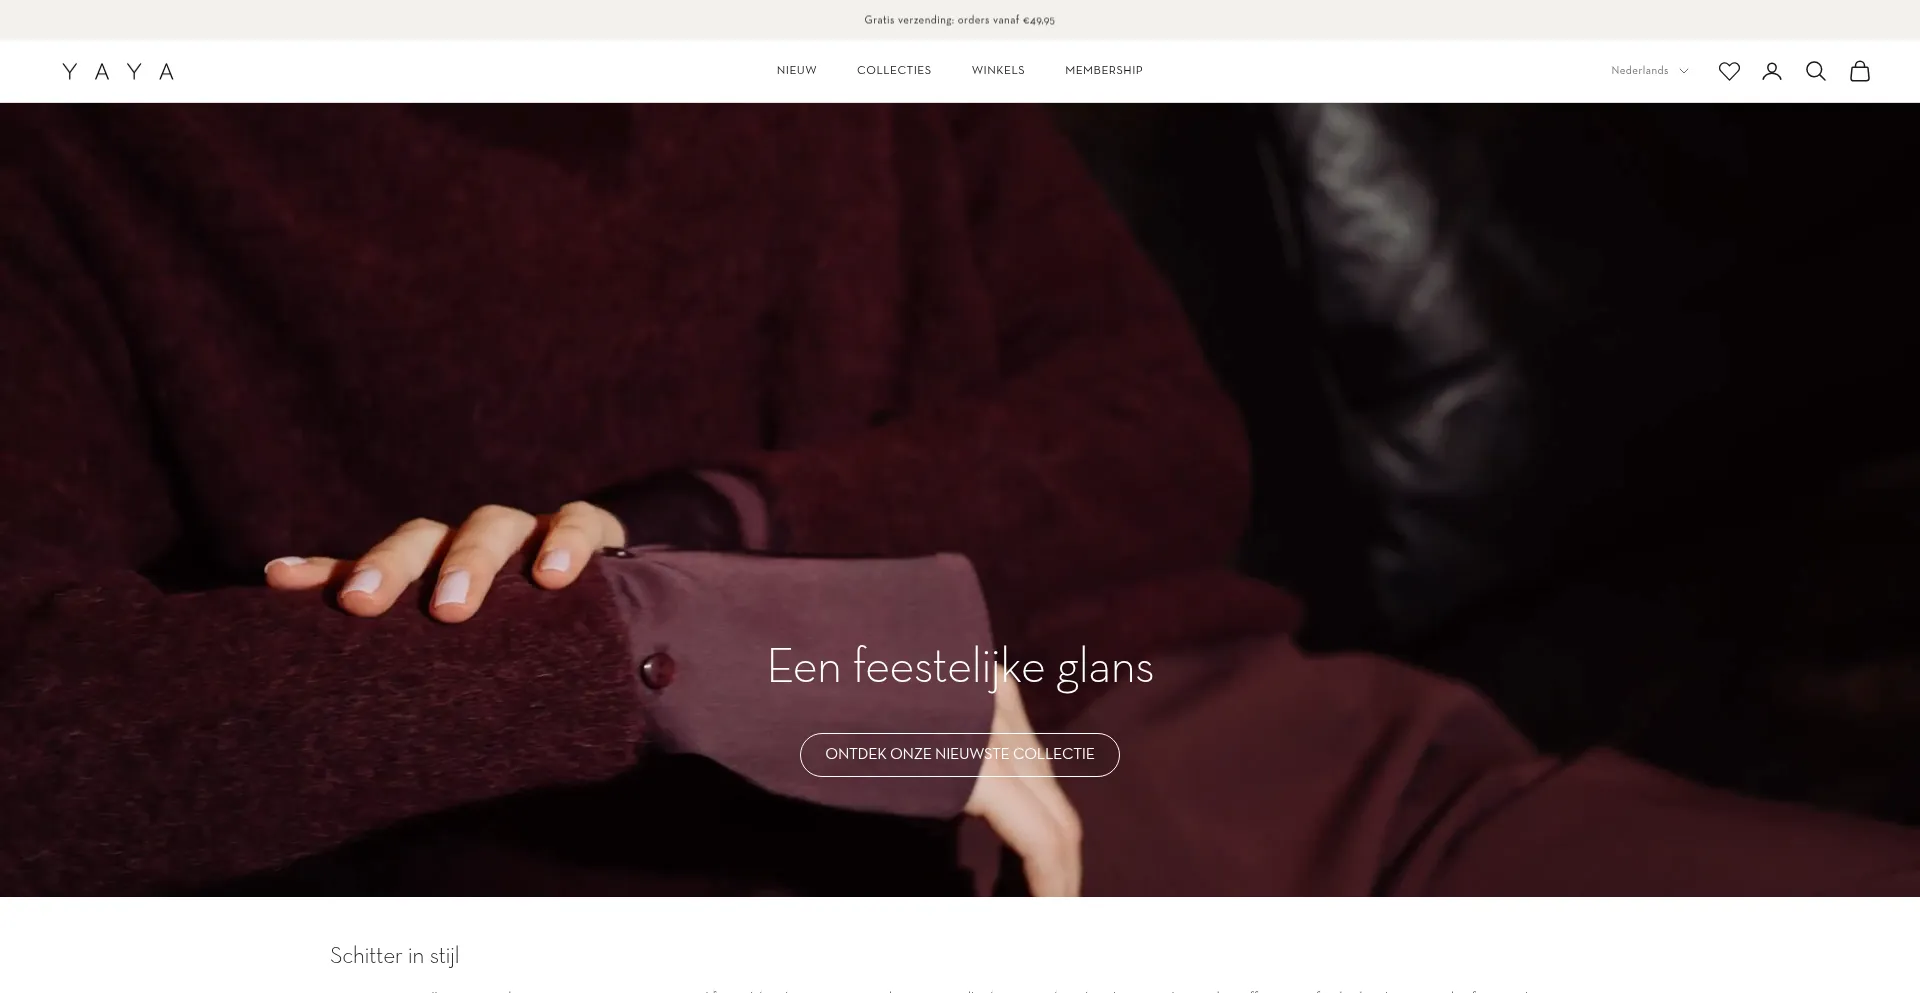Open the NIEUW menu item

[x=797, y=71]
